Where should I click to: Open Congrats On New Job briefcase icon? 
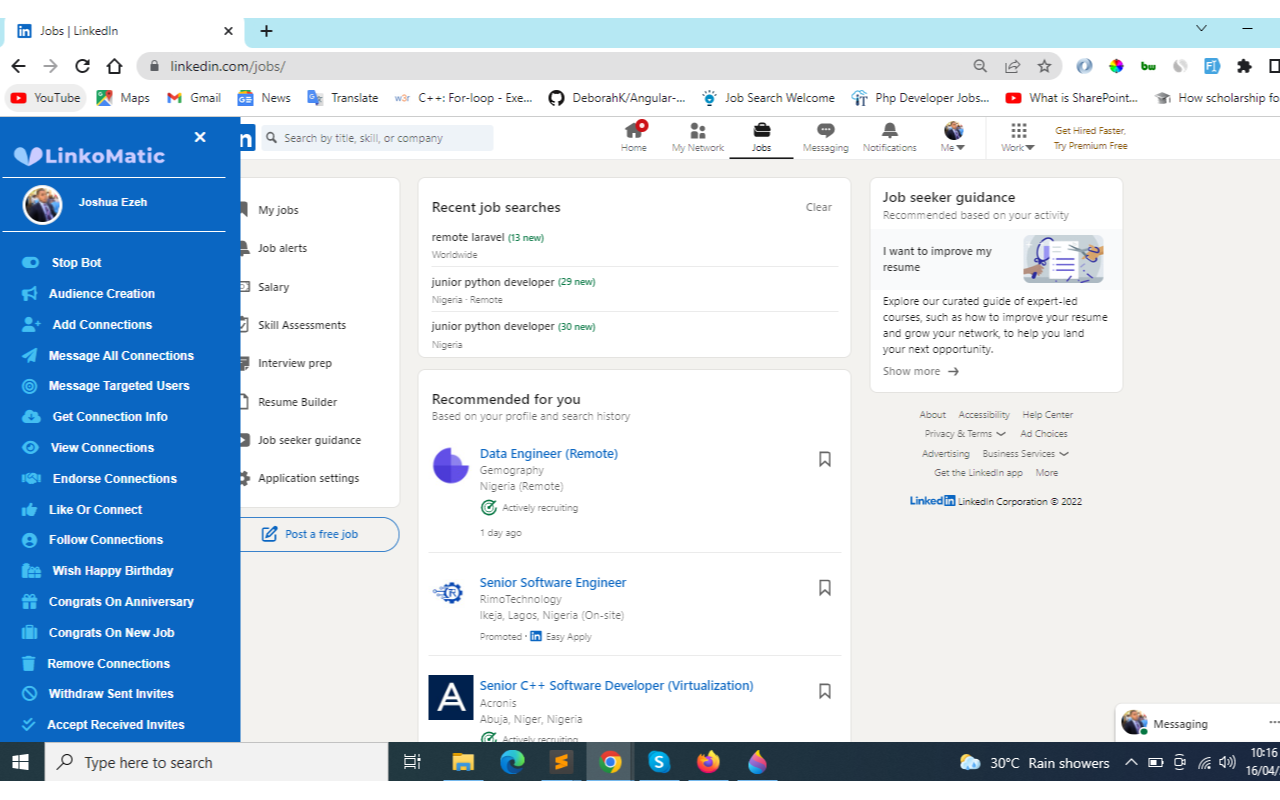coord(30,633)
